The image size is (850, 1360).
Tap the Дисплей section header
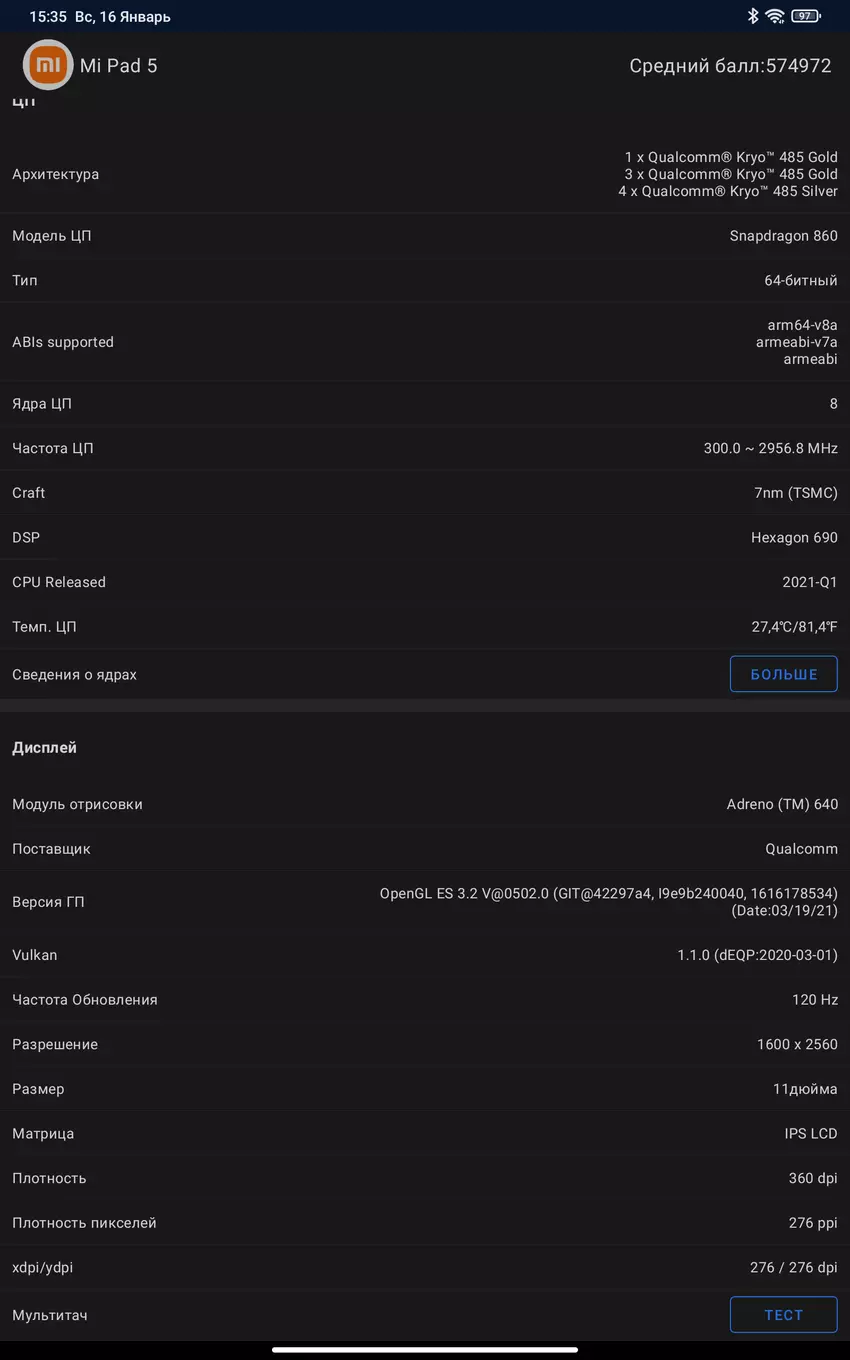pyautogui.click(x=45, y=748)
